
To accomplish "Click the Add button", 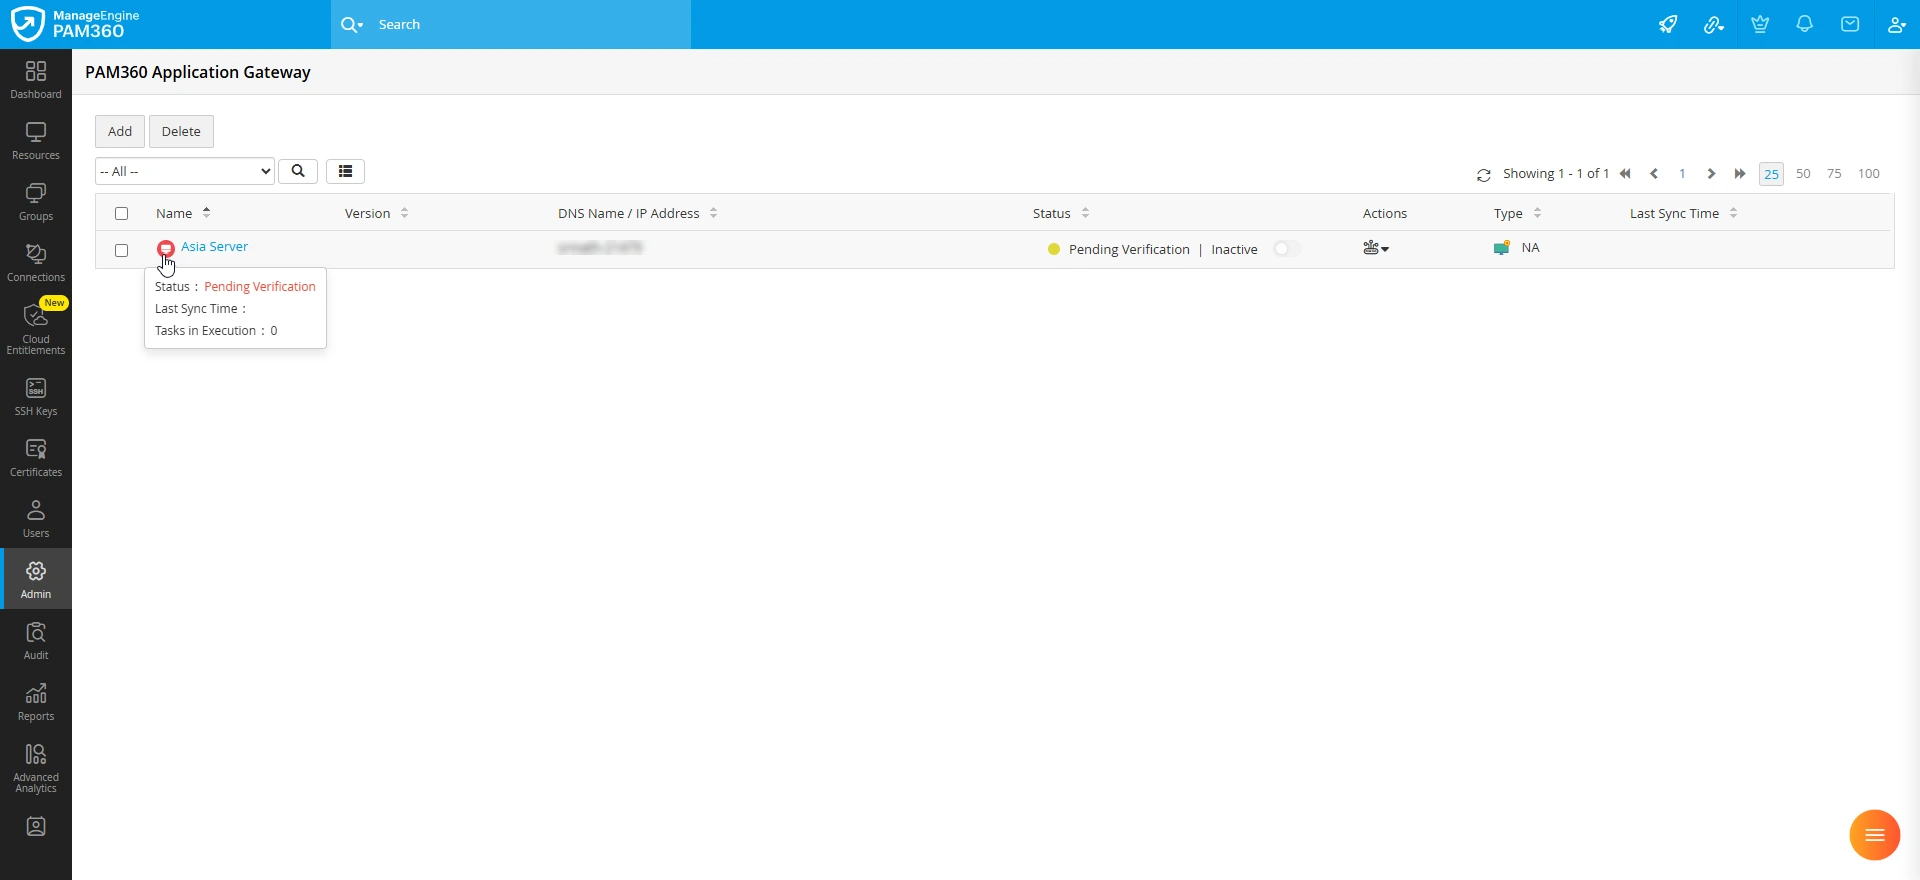I will click(x=120, y=132).
